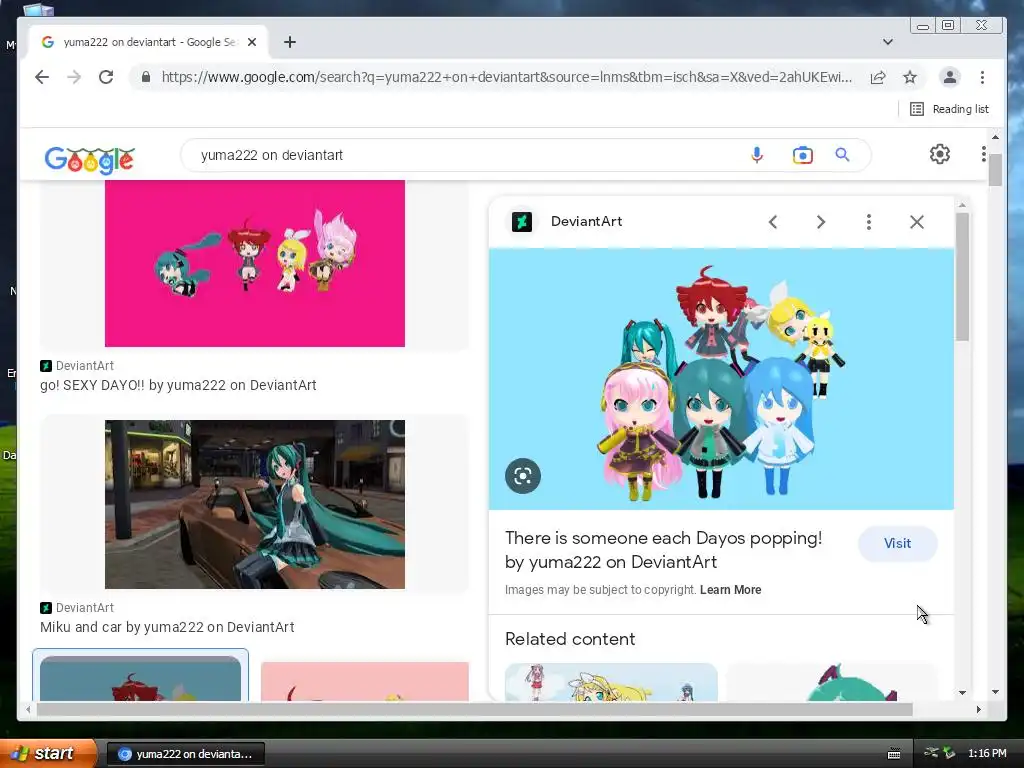This screenshot has height=768, width=1024.
Task: Open the go! SEXY DAYO!! pink thumbnail
Action: [x=255, y=264]
